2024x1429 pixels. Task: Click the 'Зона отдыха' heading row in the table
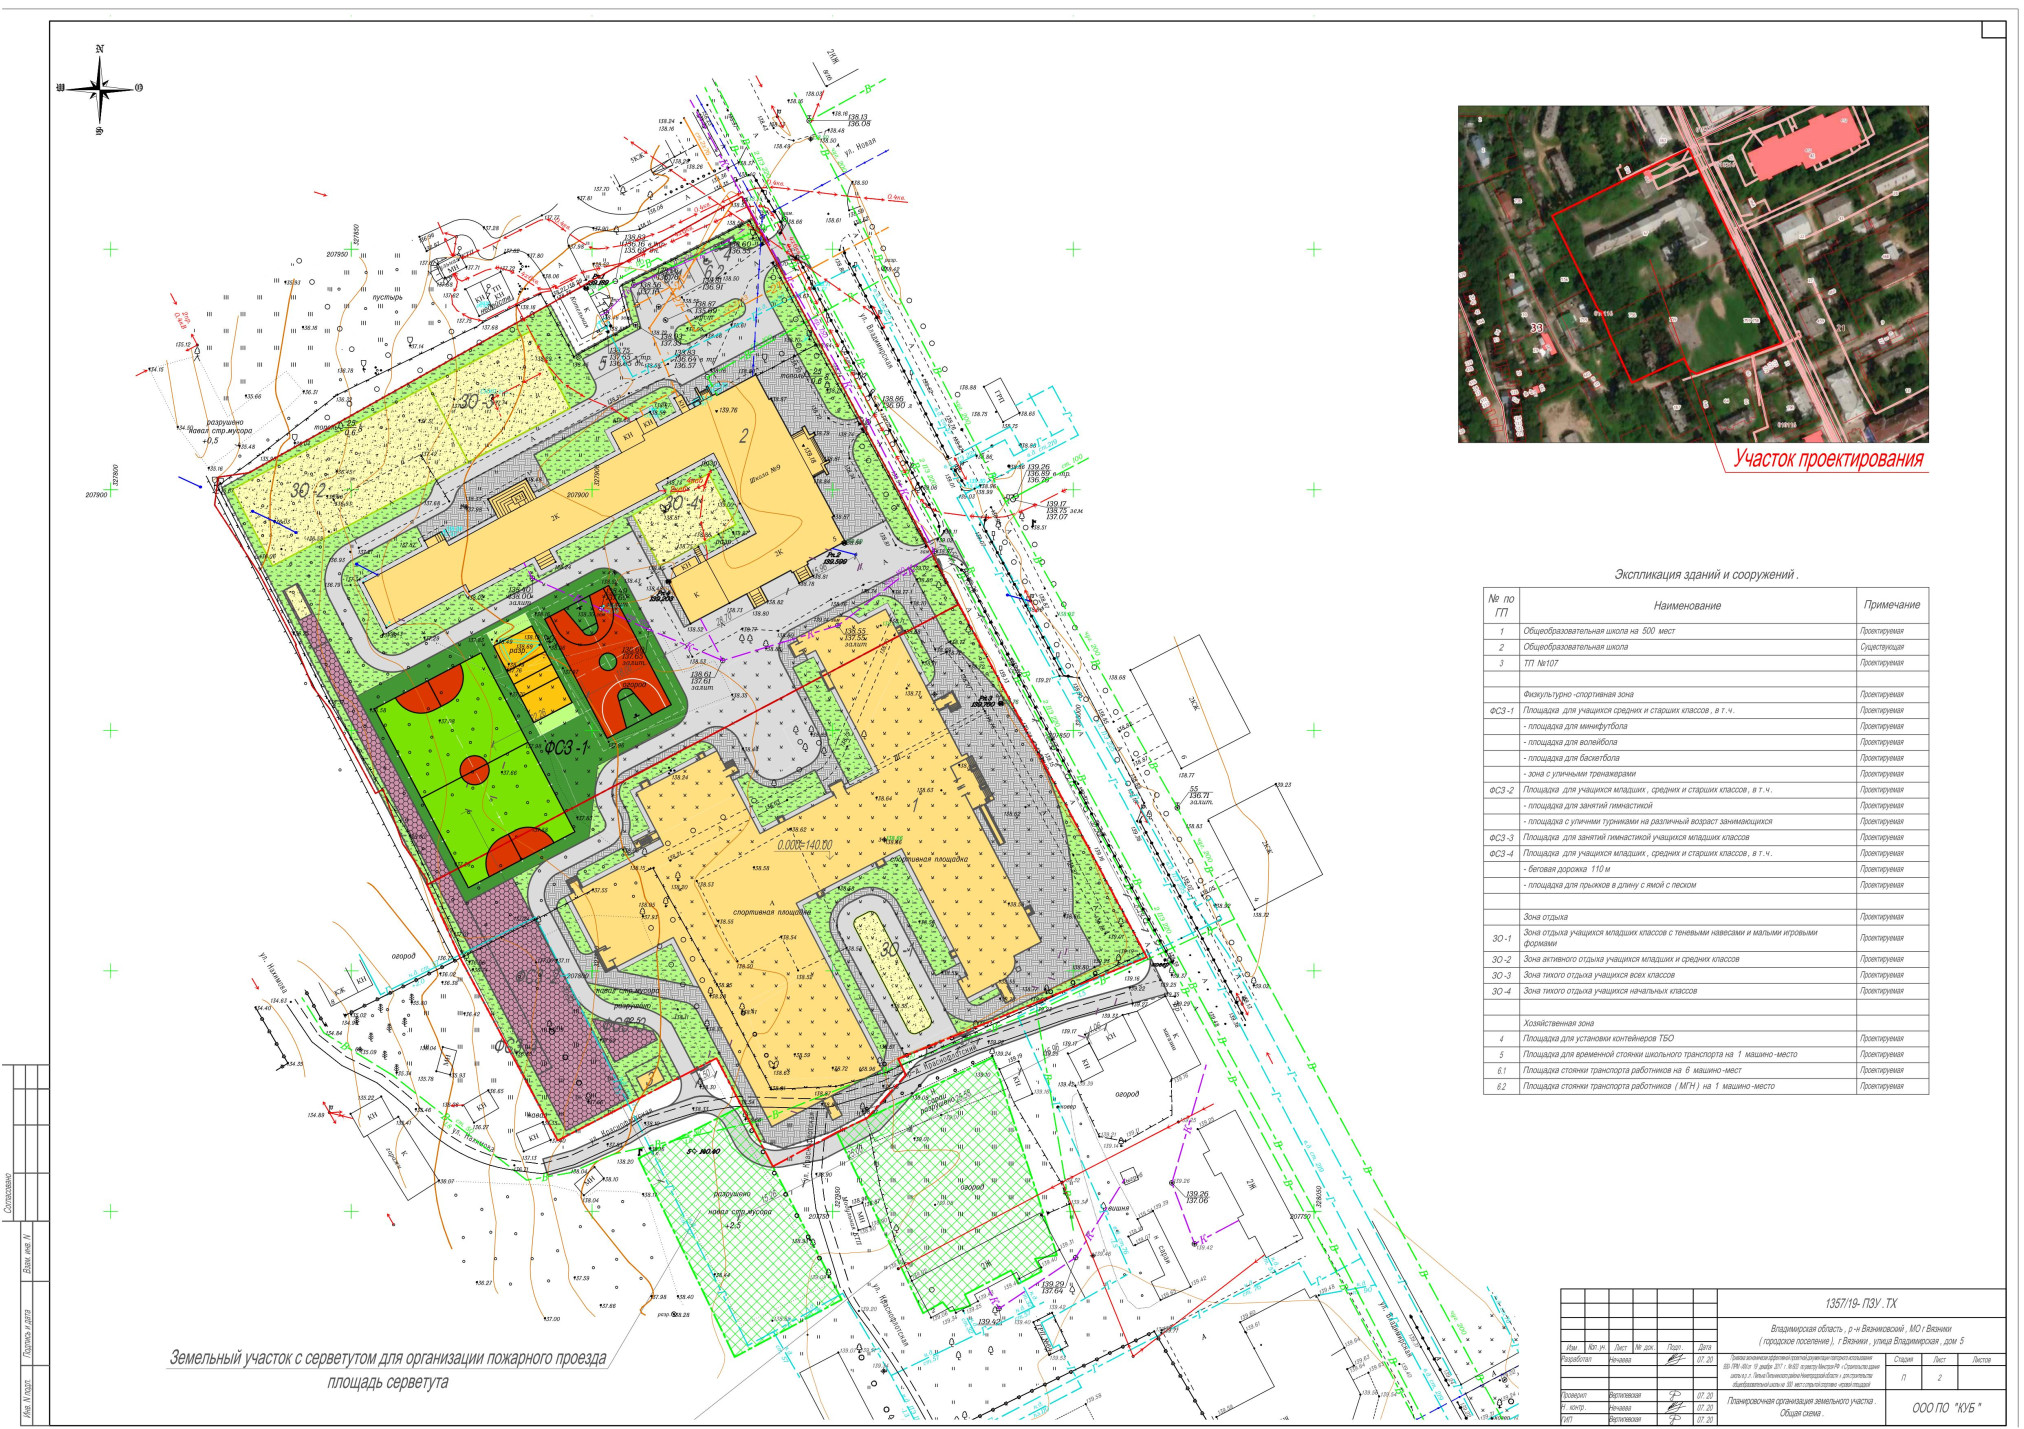coord(1705,917)
